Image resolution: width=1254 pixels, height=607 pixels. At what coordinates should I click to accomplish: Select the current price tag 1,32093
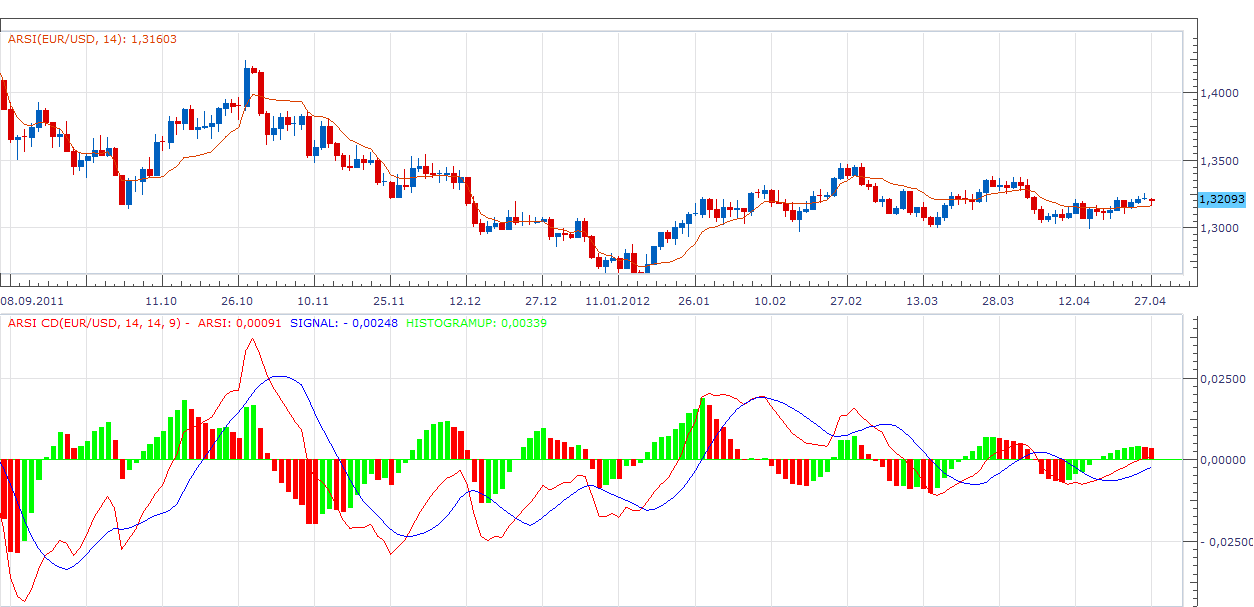tap(1221, 199)
